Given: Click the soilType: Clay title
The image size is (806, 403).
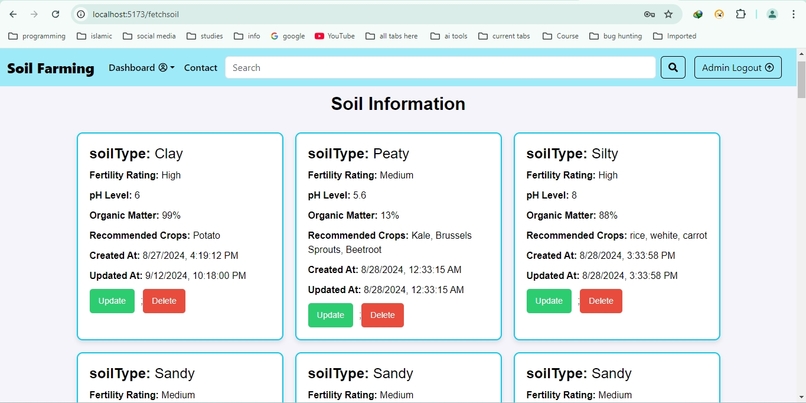Looking at the screenshot, I should point(136,154).
